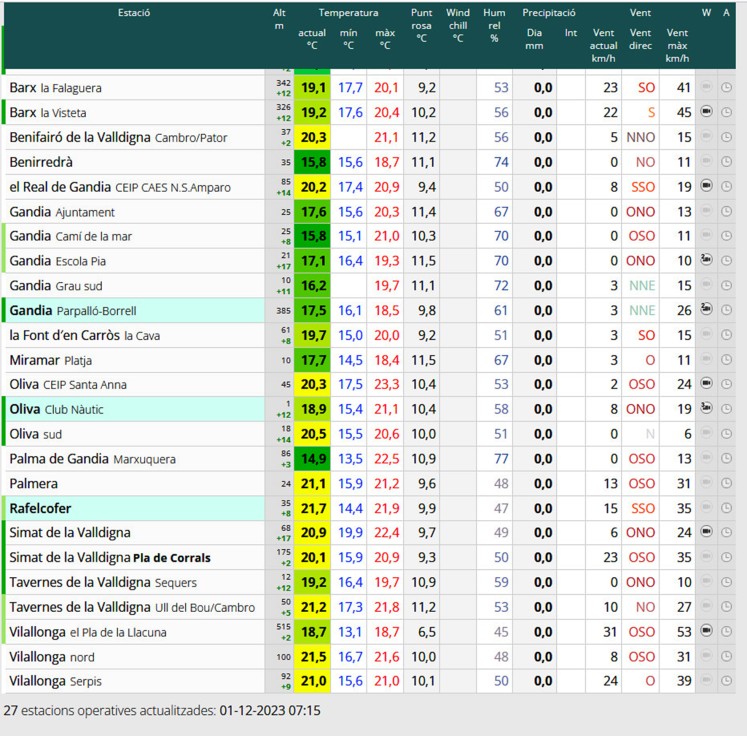Click NNE wind direction in Gandia Grau sud row
Screen dimensions: 747x736
click(642, 286)
